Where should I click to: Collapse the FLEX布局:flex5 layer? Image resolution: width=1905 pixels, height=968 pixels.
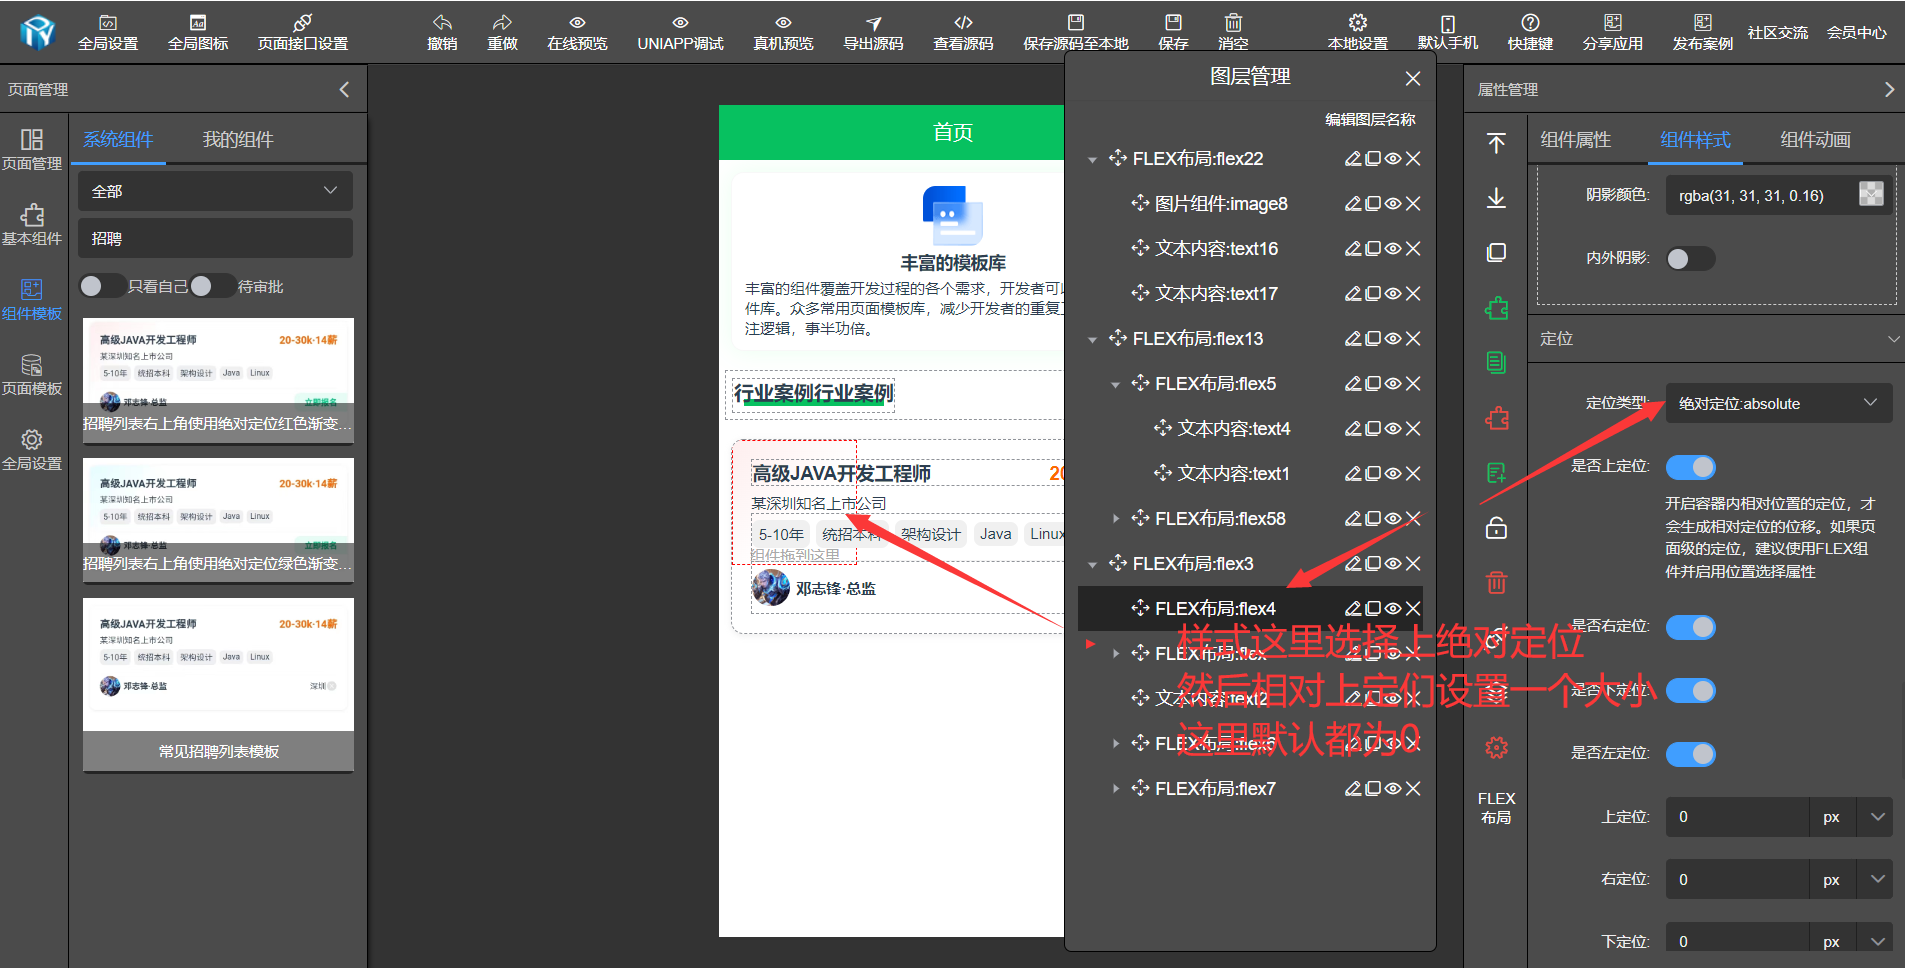[1115, 384]
